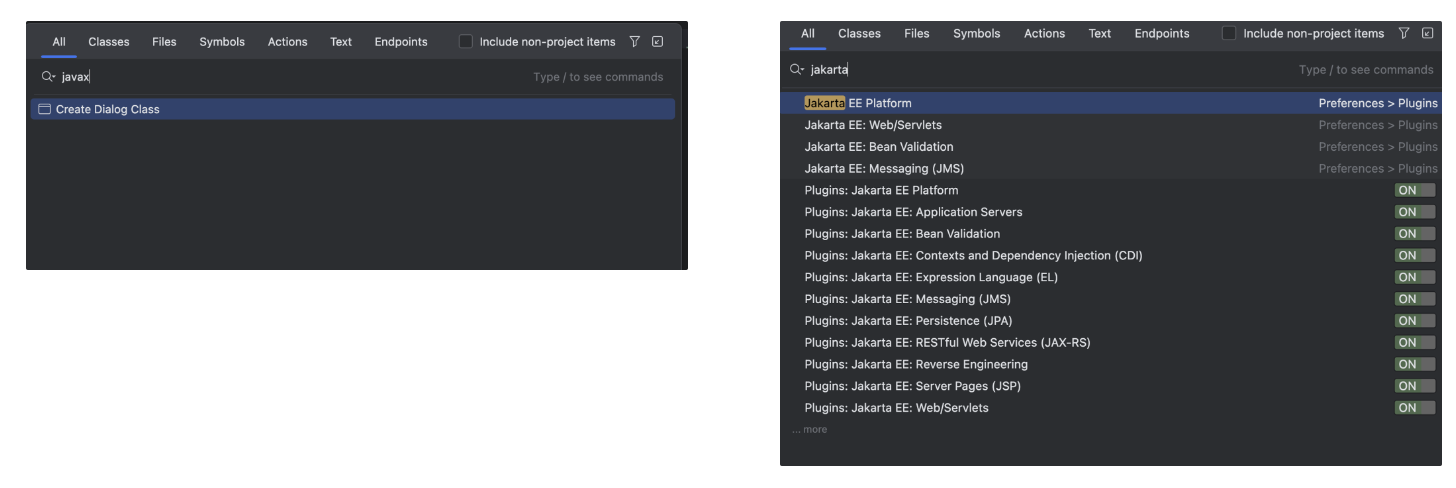Open Jakarta EE: Web/Servlets preferences result
Image resolution: width=1456 pixels, height=488 pixels.
point(1111,125)
